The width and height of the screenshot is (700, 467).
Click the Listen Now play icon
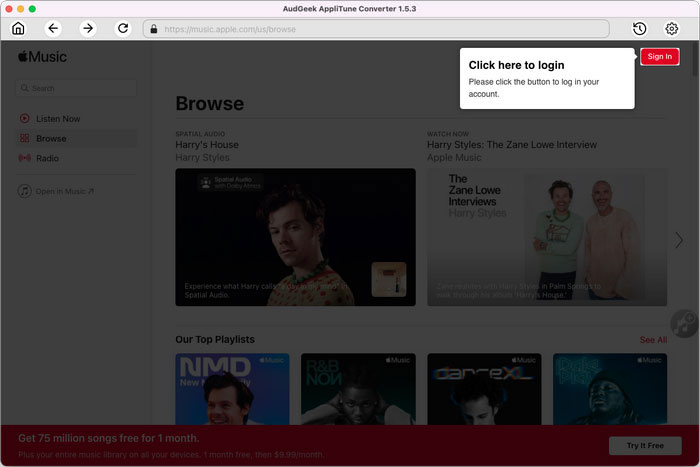(25, 119)
